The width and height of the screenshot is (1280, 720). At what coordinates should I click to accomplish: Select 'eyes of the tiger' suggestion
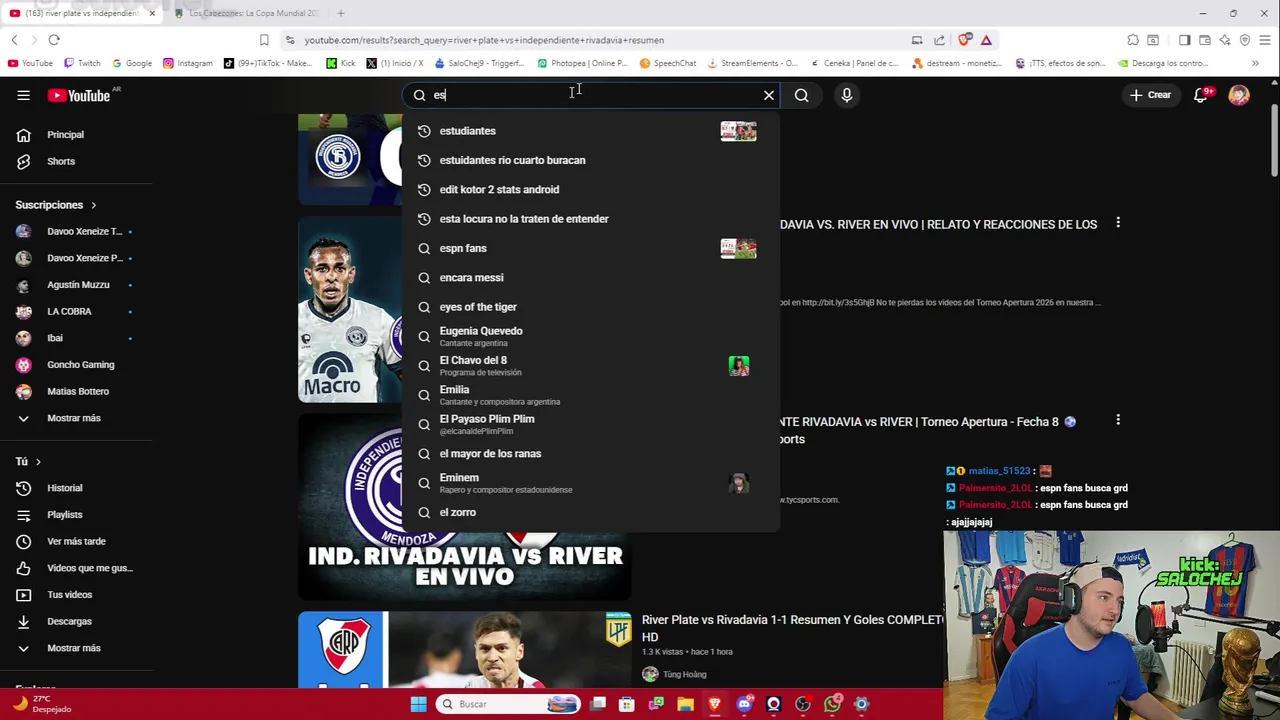pyautogui.click(x=590, y=307)
